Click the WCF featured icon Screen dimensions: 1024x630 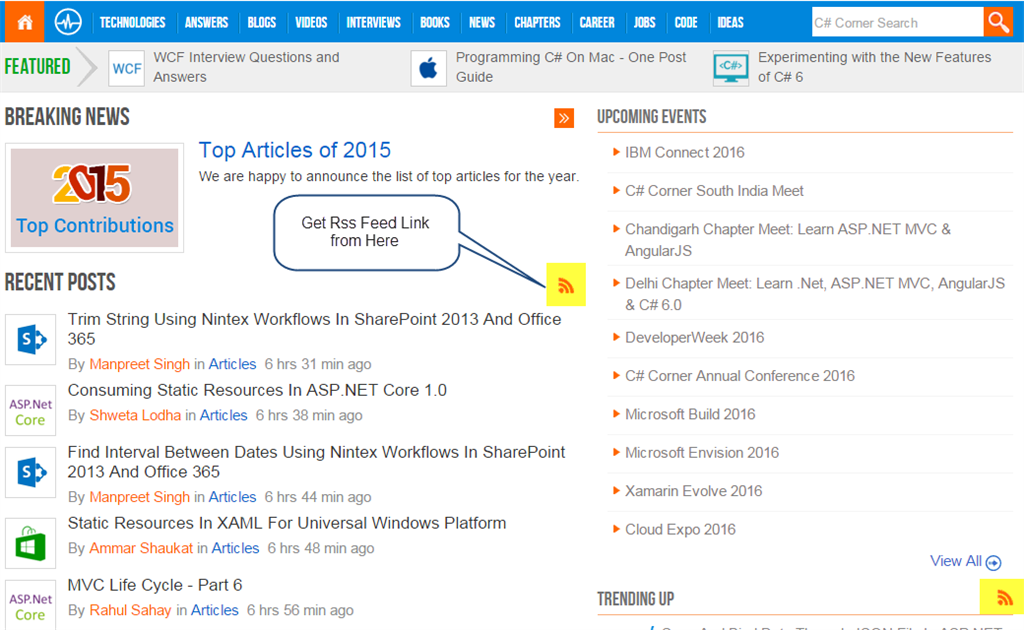(127, 69)
